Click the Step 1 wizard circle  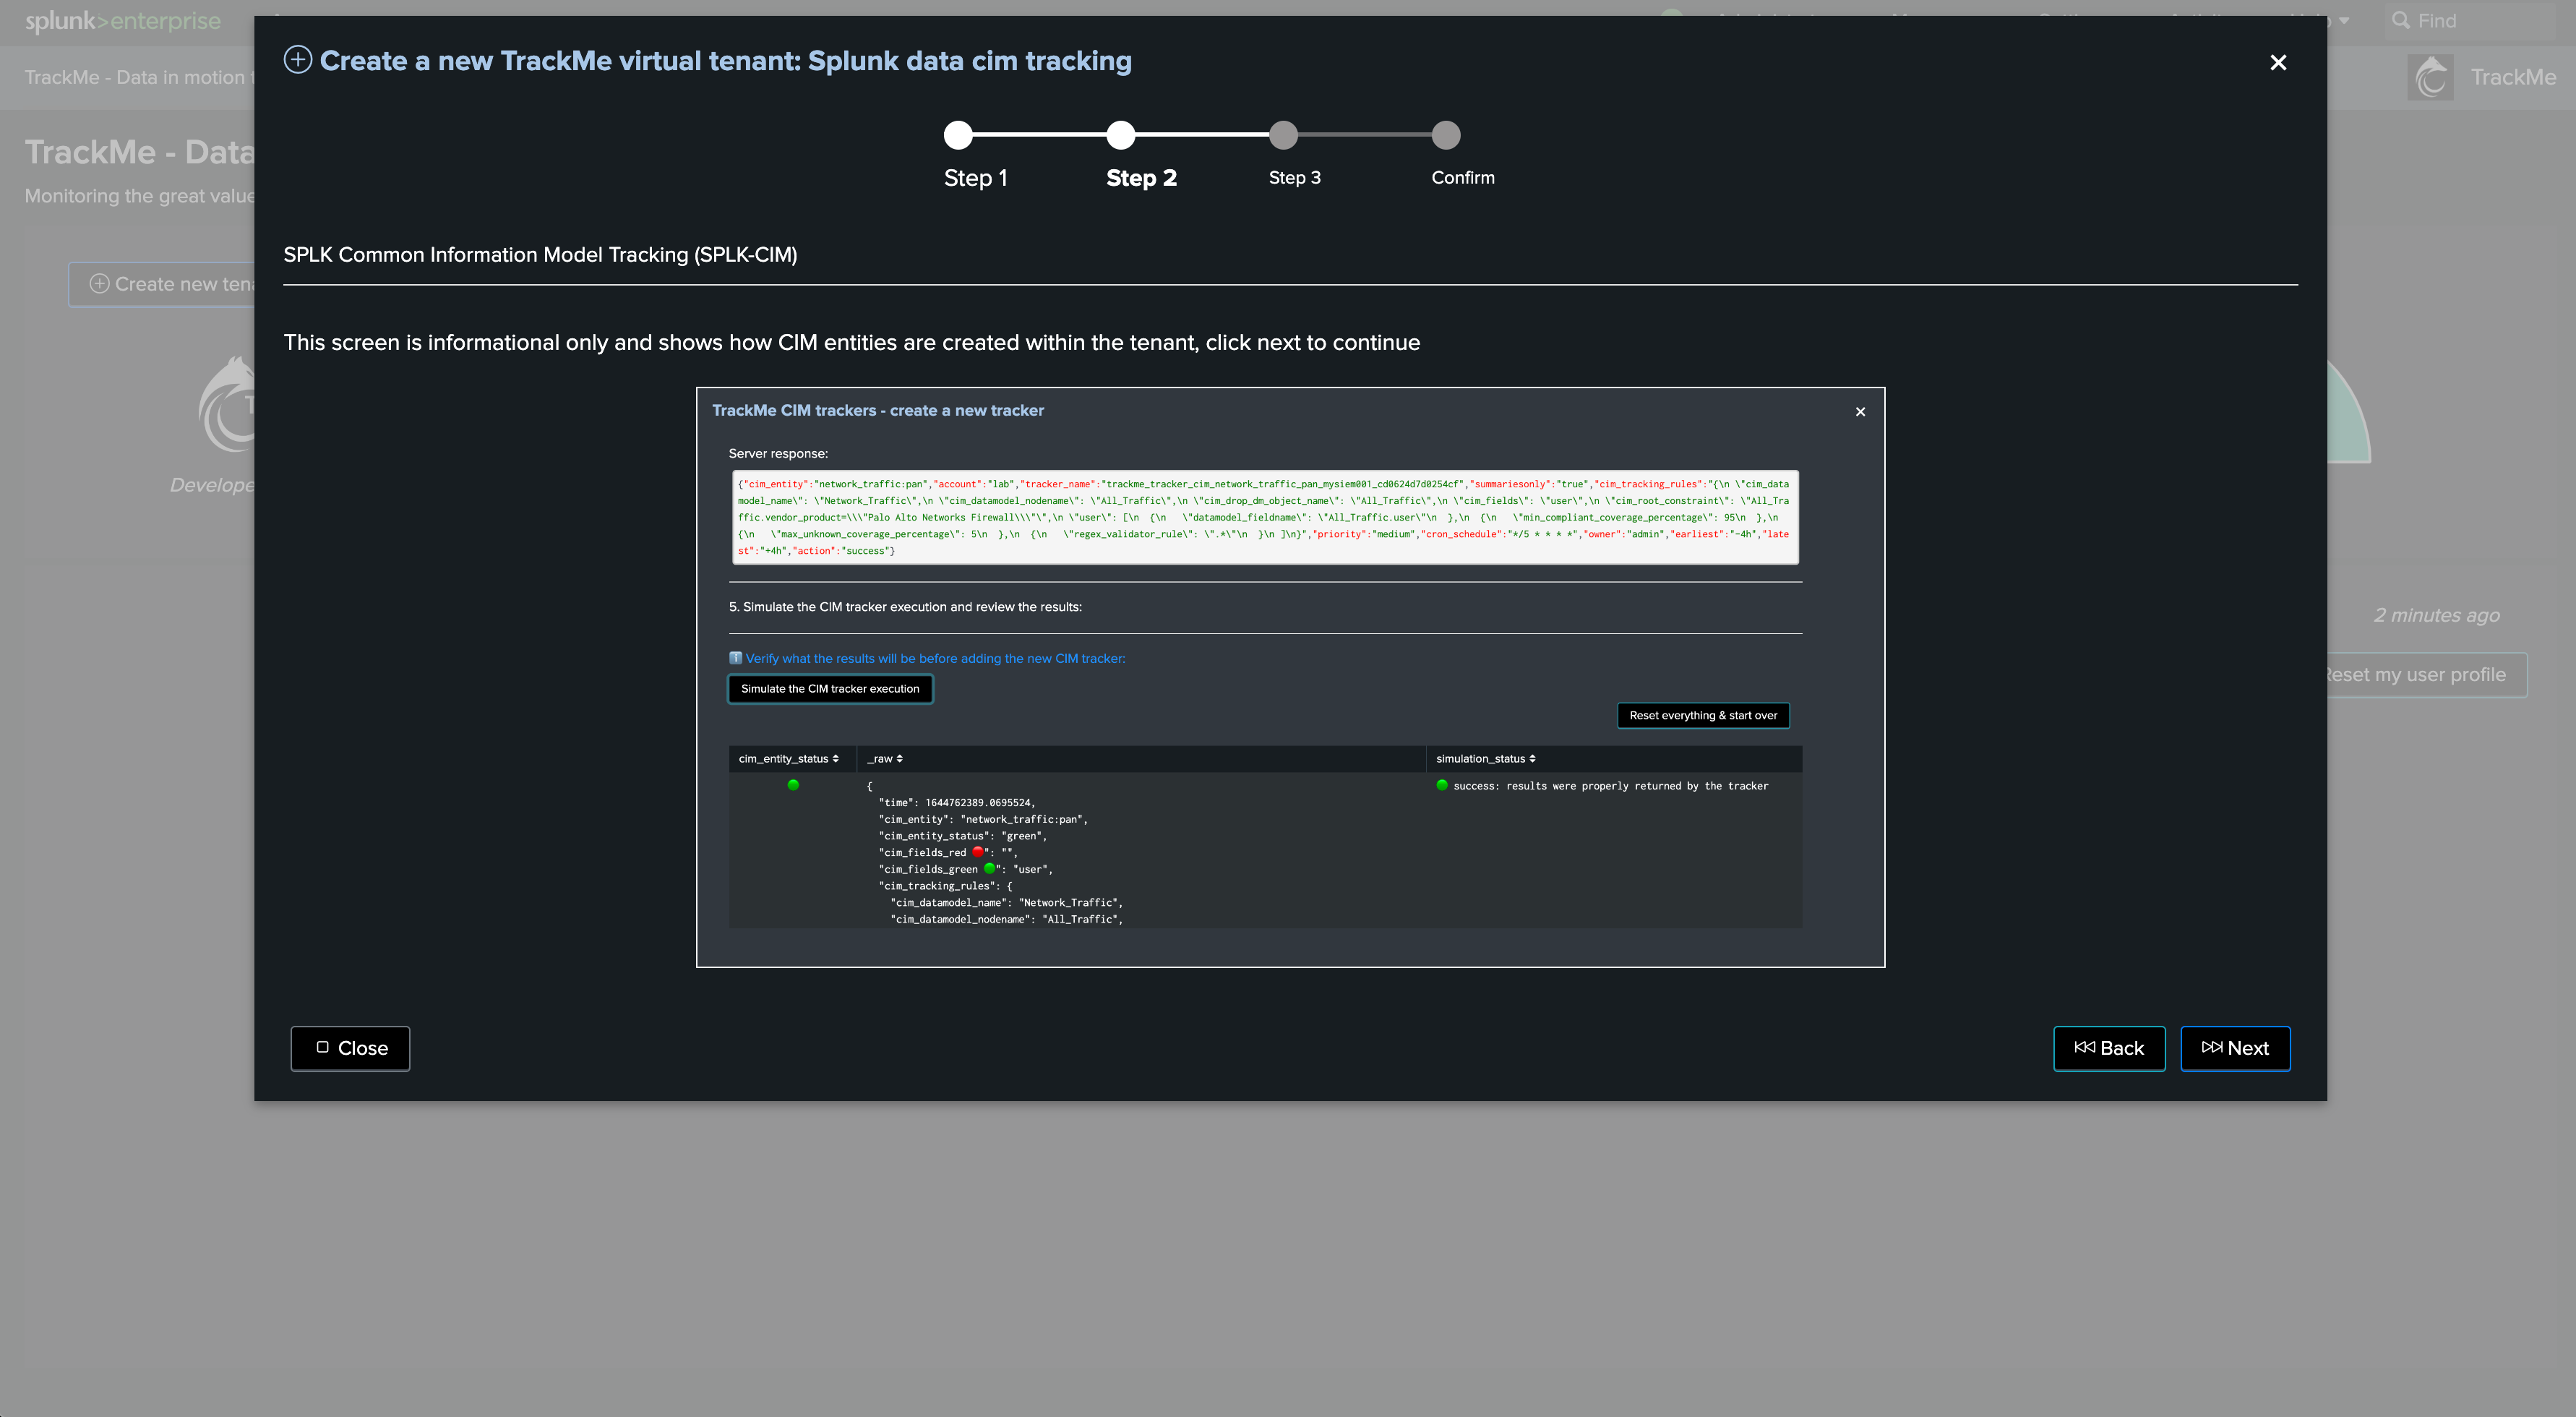point(958,135)
